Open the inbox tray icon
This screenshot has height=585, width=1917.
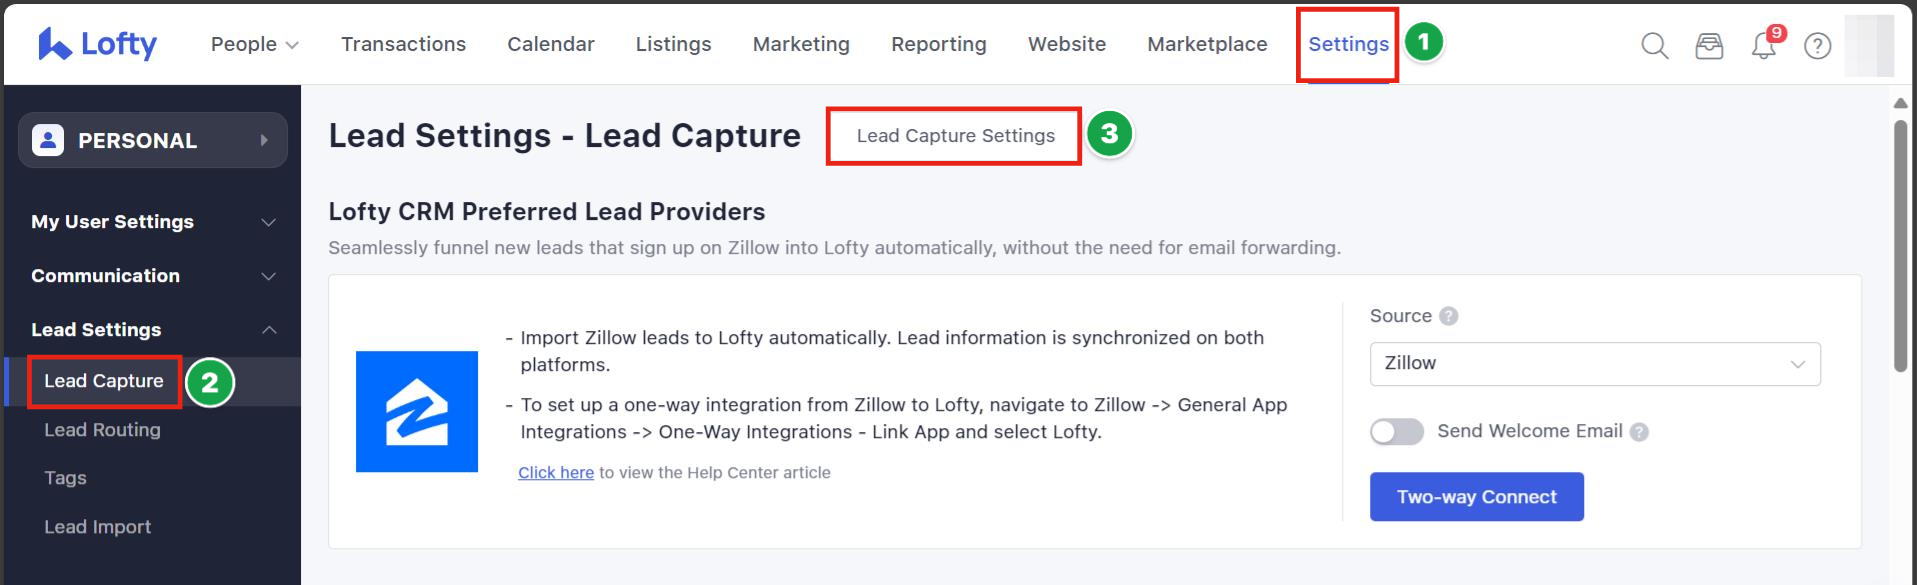[1709, 46]
